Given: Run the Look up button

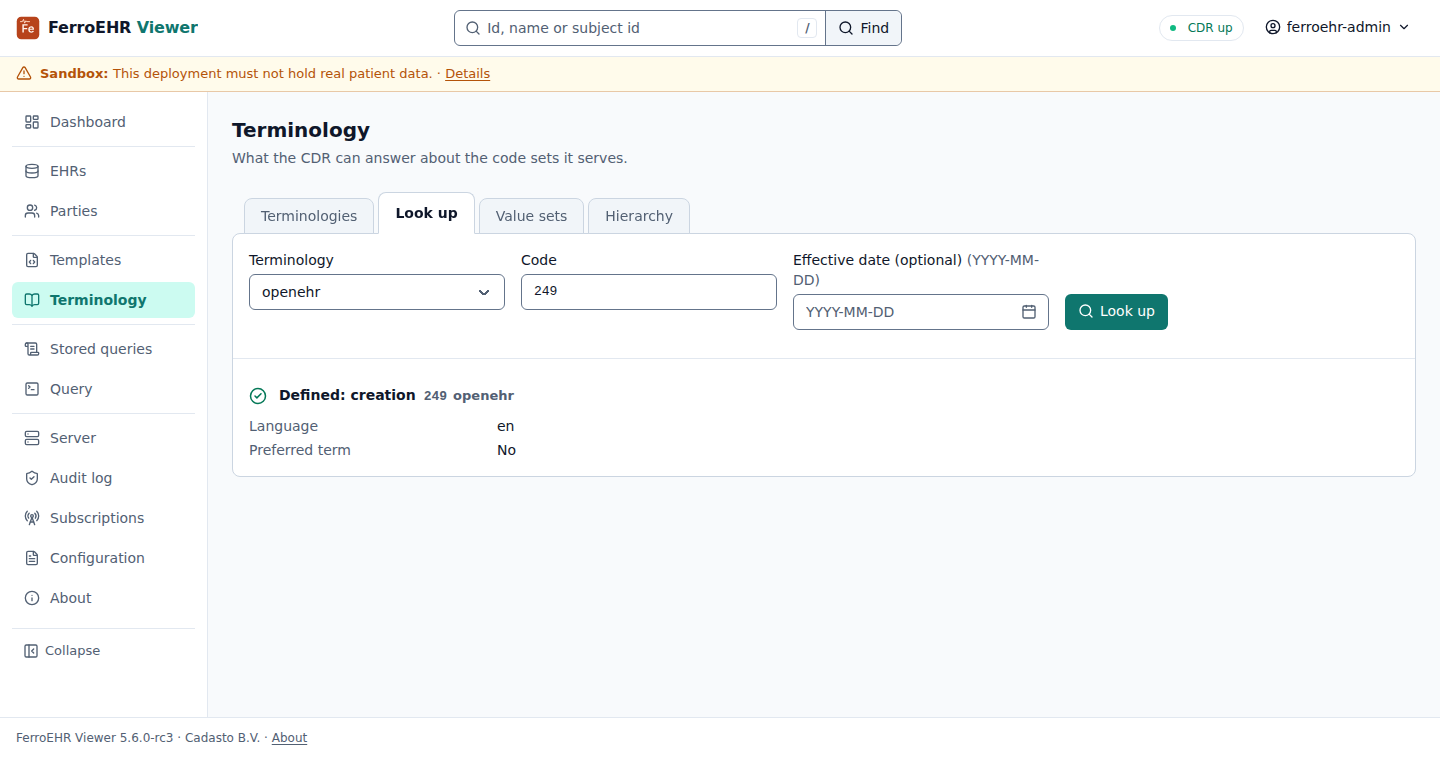Looking at the screenshot, I should pyautogui.click(x=1116, y=311).
